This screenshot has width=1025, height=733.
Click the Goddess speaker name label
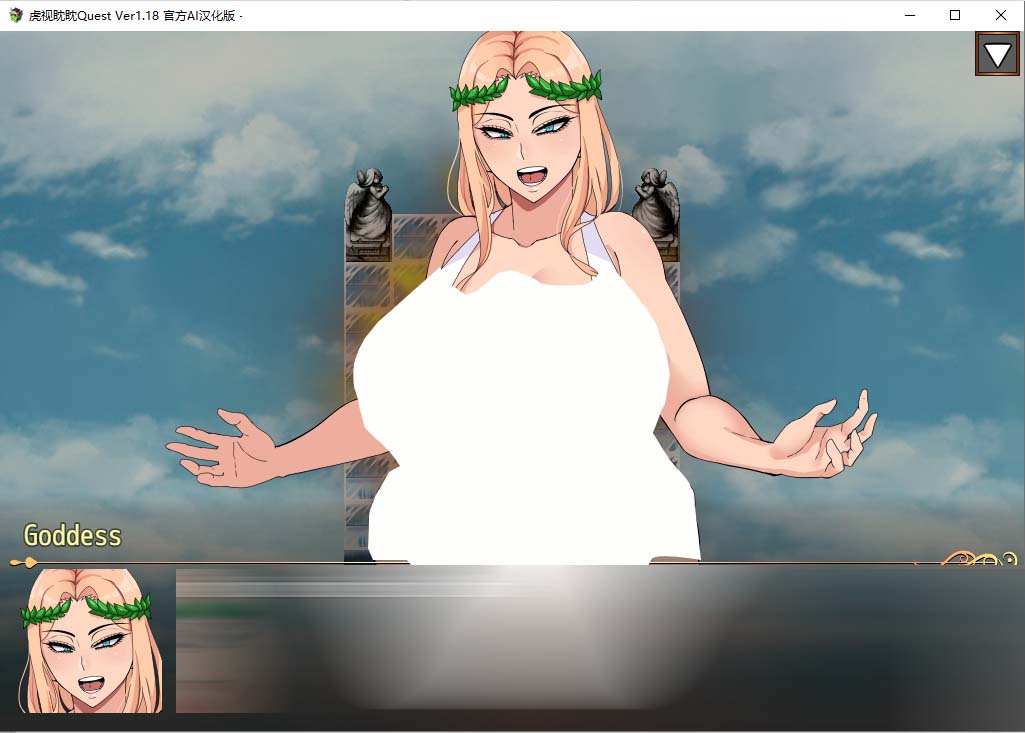point(72,536)
